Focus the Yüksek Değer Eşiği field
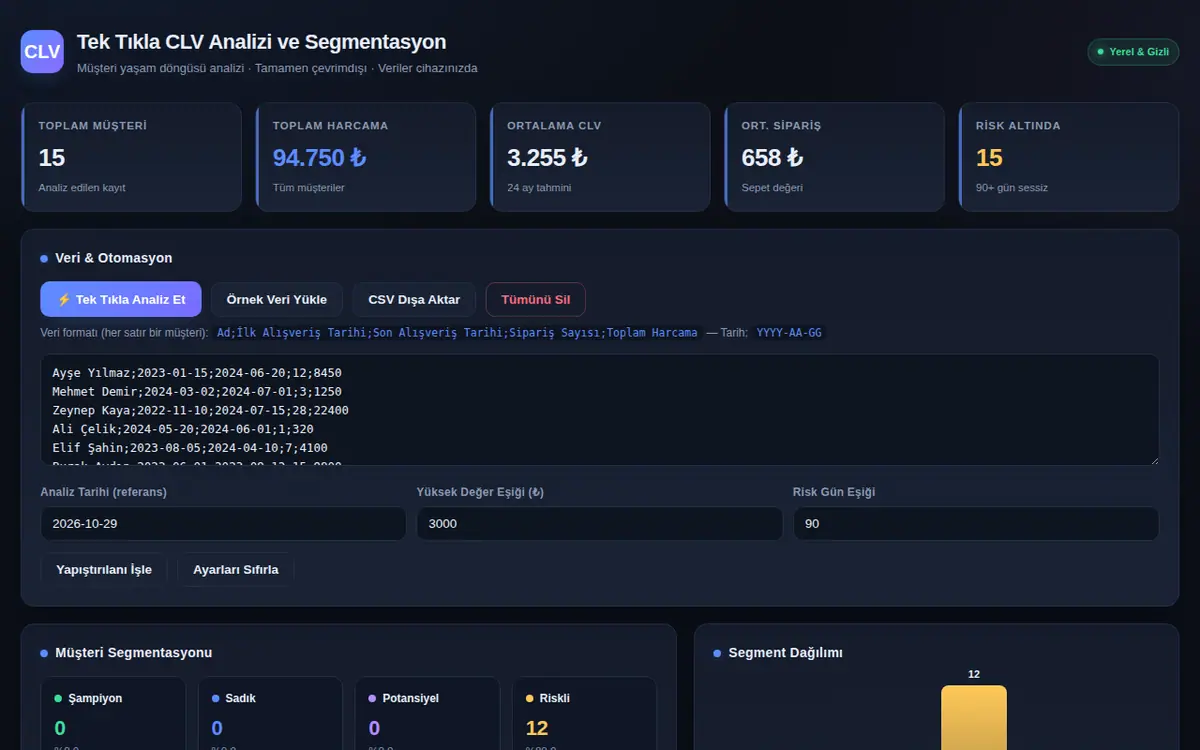The image size is (1200, 750). click(x=600, y=523)
